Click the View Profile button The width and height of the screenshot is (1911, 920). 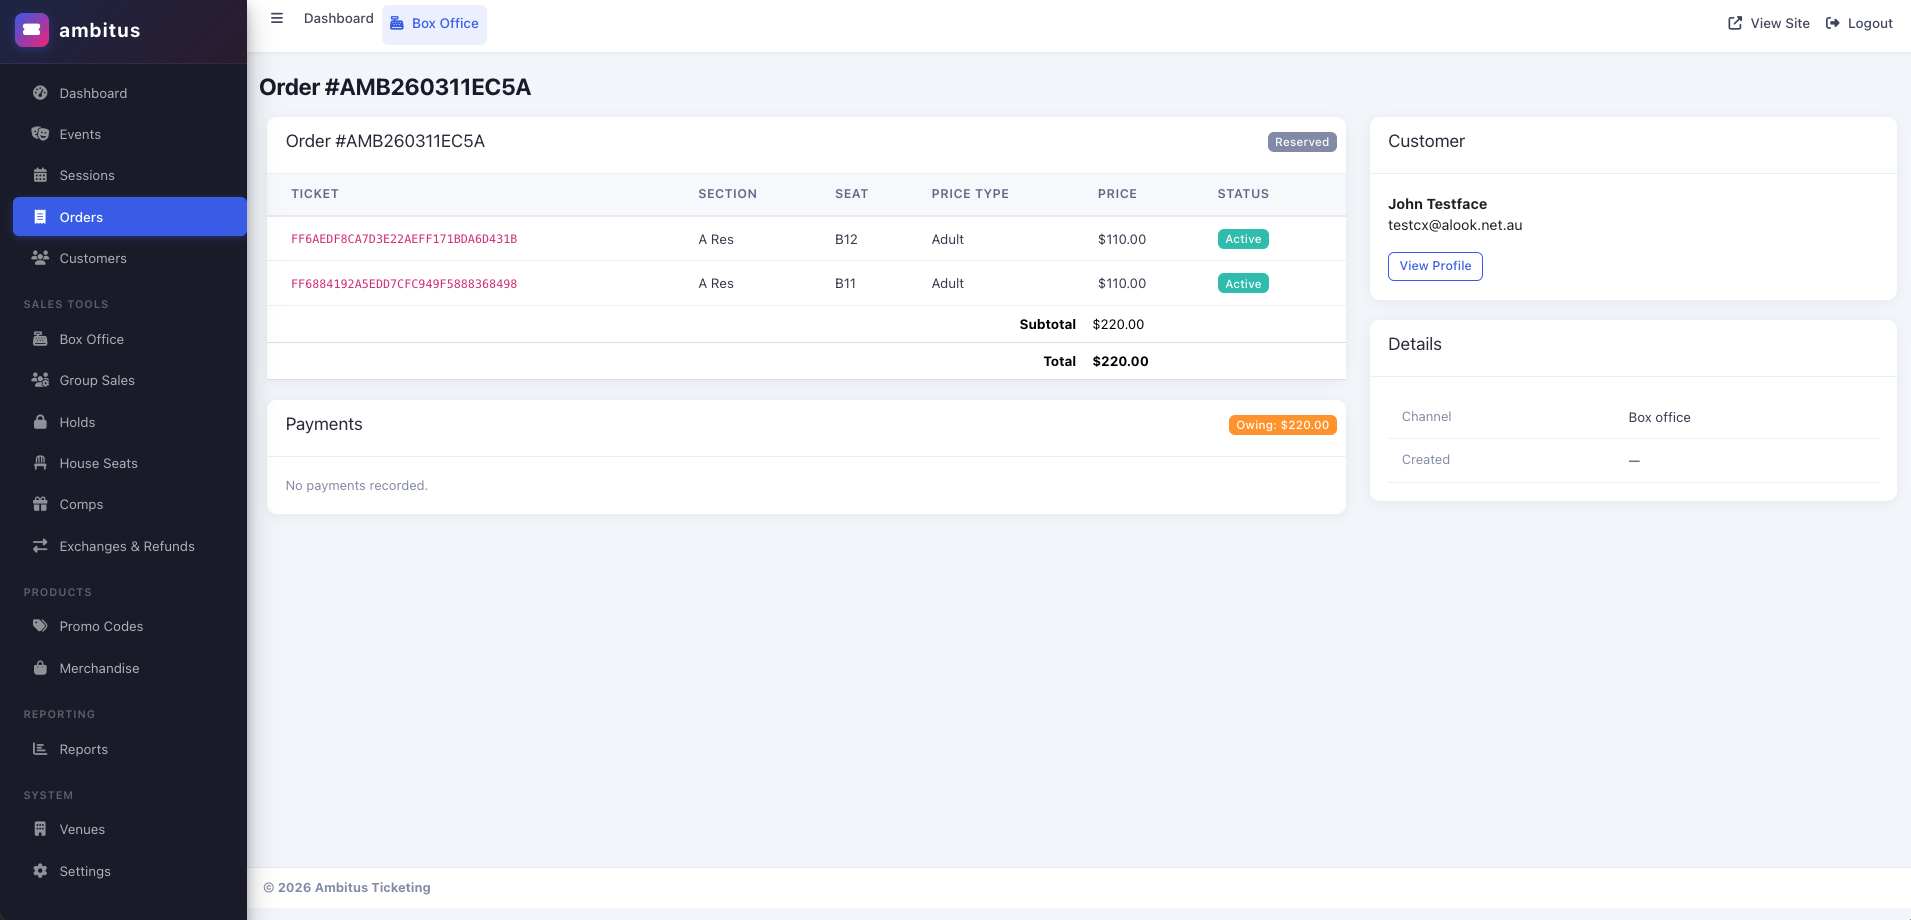[1434, 266]
